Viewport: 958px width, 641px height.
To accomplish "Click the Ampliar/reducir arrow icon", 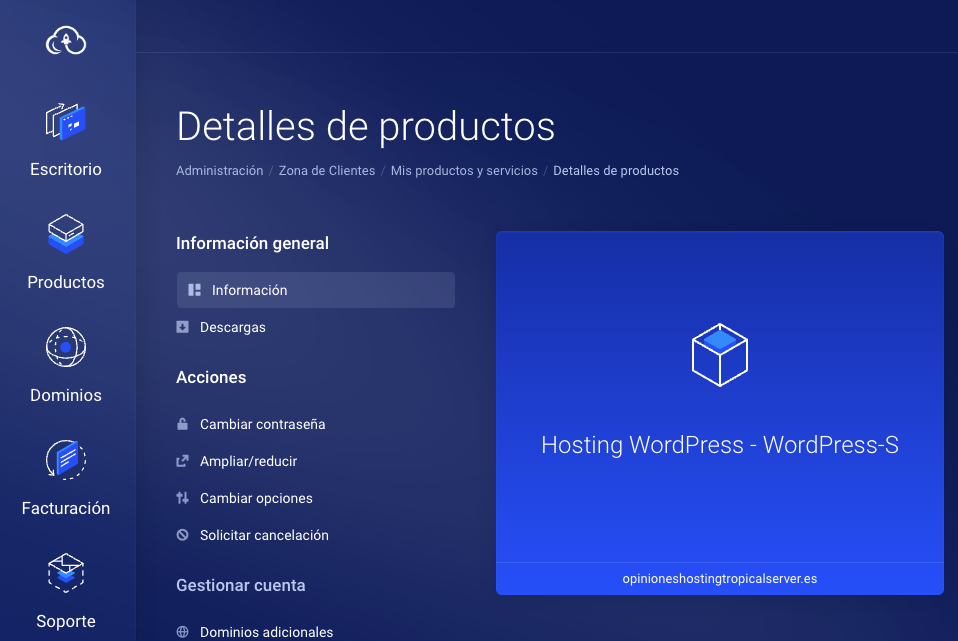I will tap(182, 461).
